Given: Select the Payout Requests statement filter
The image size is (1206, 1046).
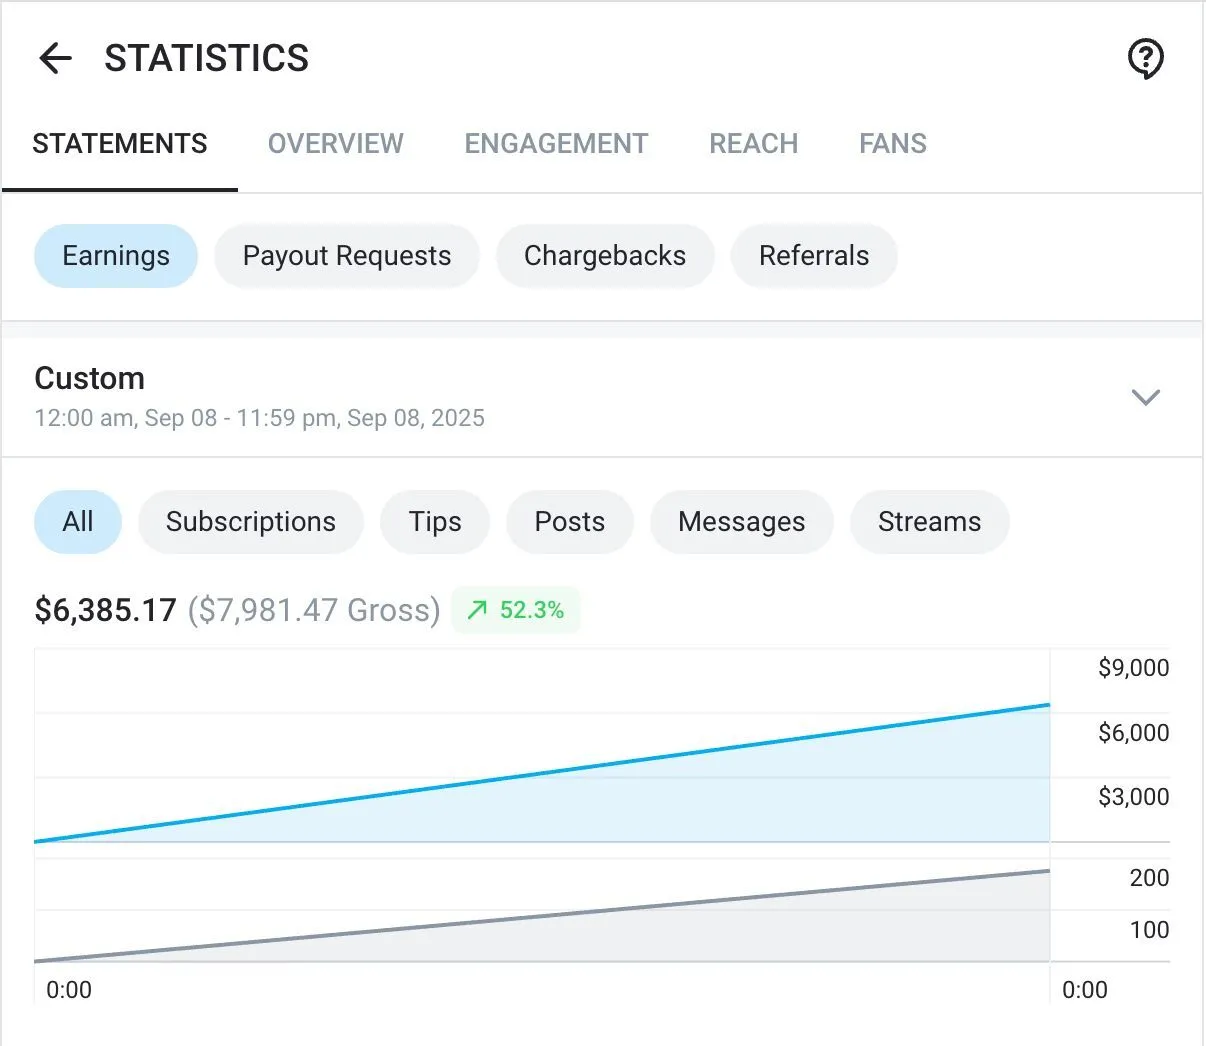Looking at the screenshot, I should tap(346, 256).
